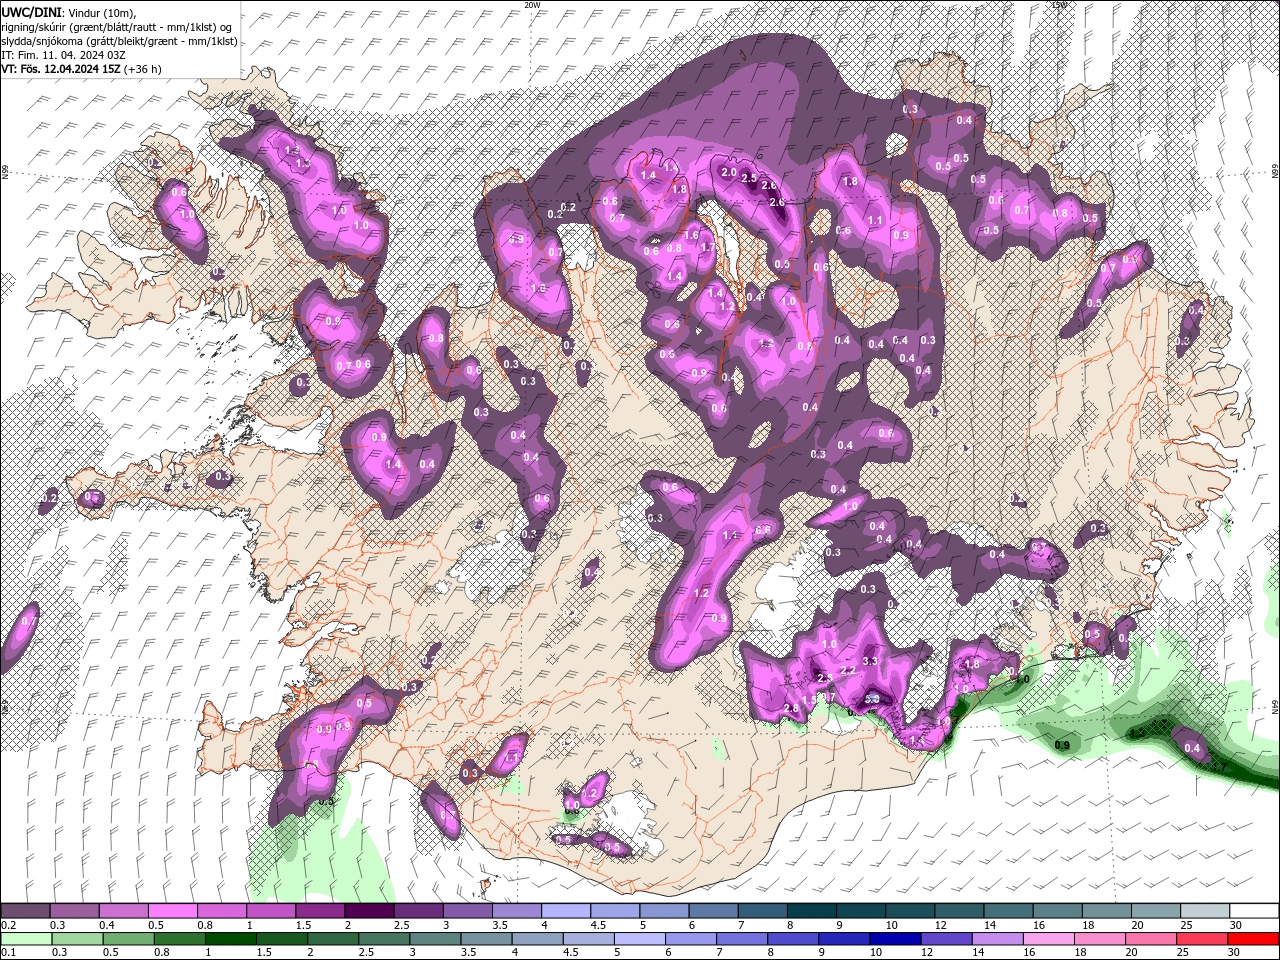Click the 'VT: Fös. 12.04.2024 15Z' valid time

point(61,69)
